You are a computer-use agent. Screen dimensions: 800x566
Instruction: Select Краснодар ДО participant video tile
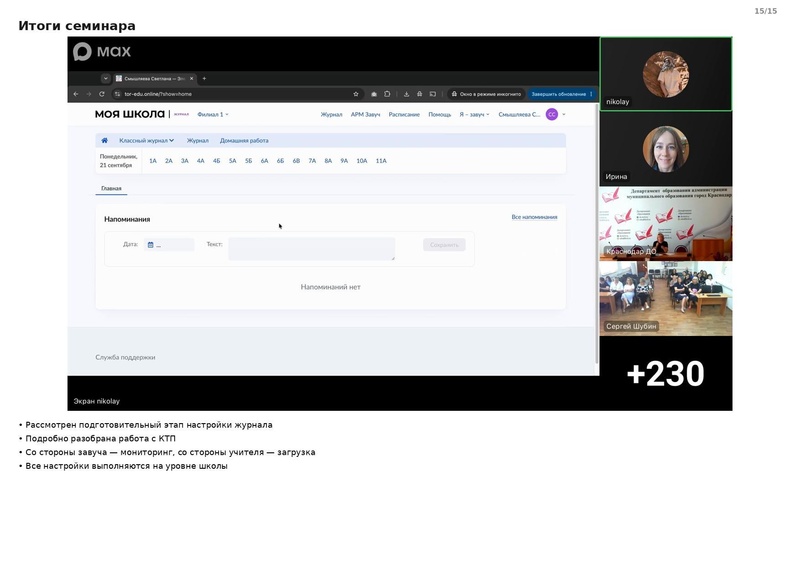point(665,224)
